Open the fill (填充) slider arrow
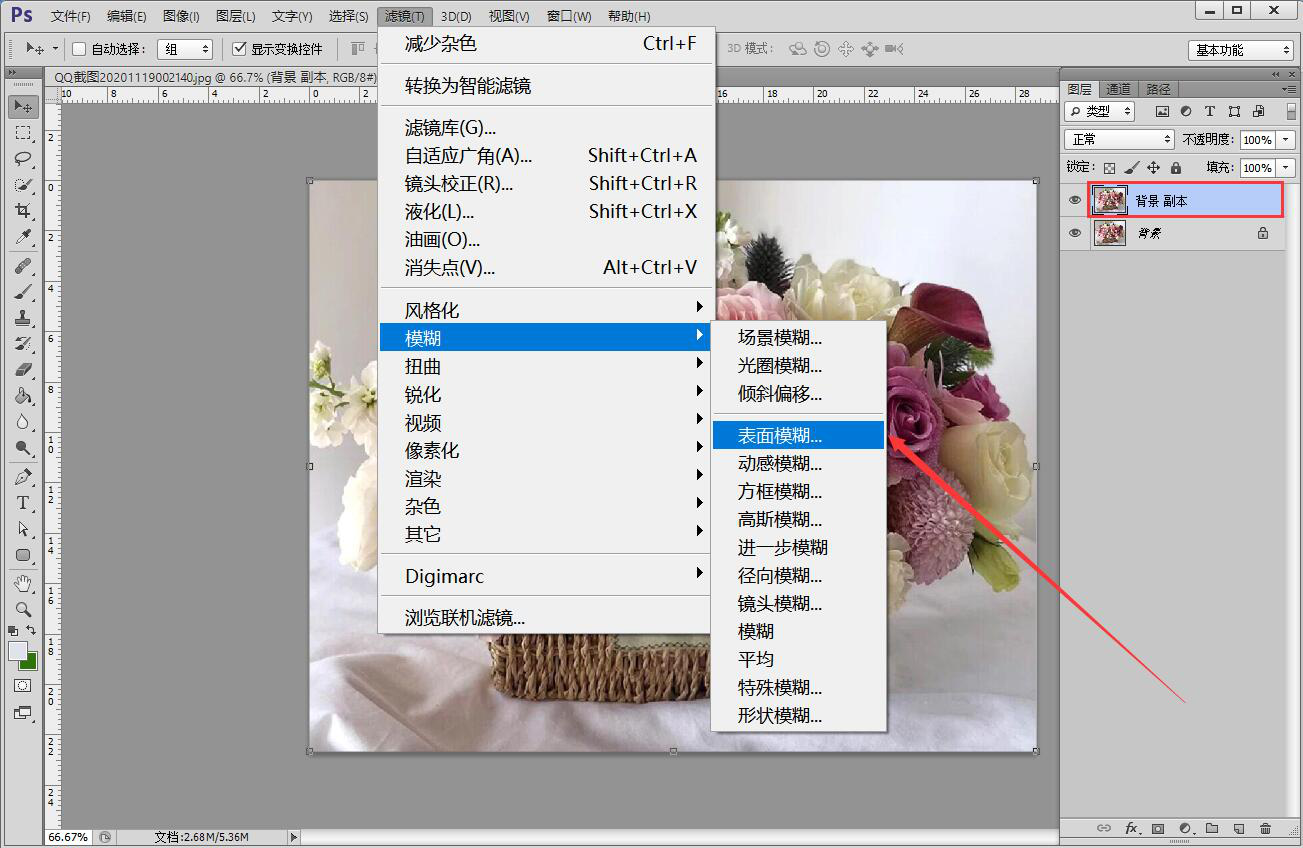This screenshot has height=848, width=1303. tap(1286, 168)
